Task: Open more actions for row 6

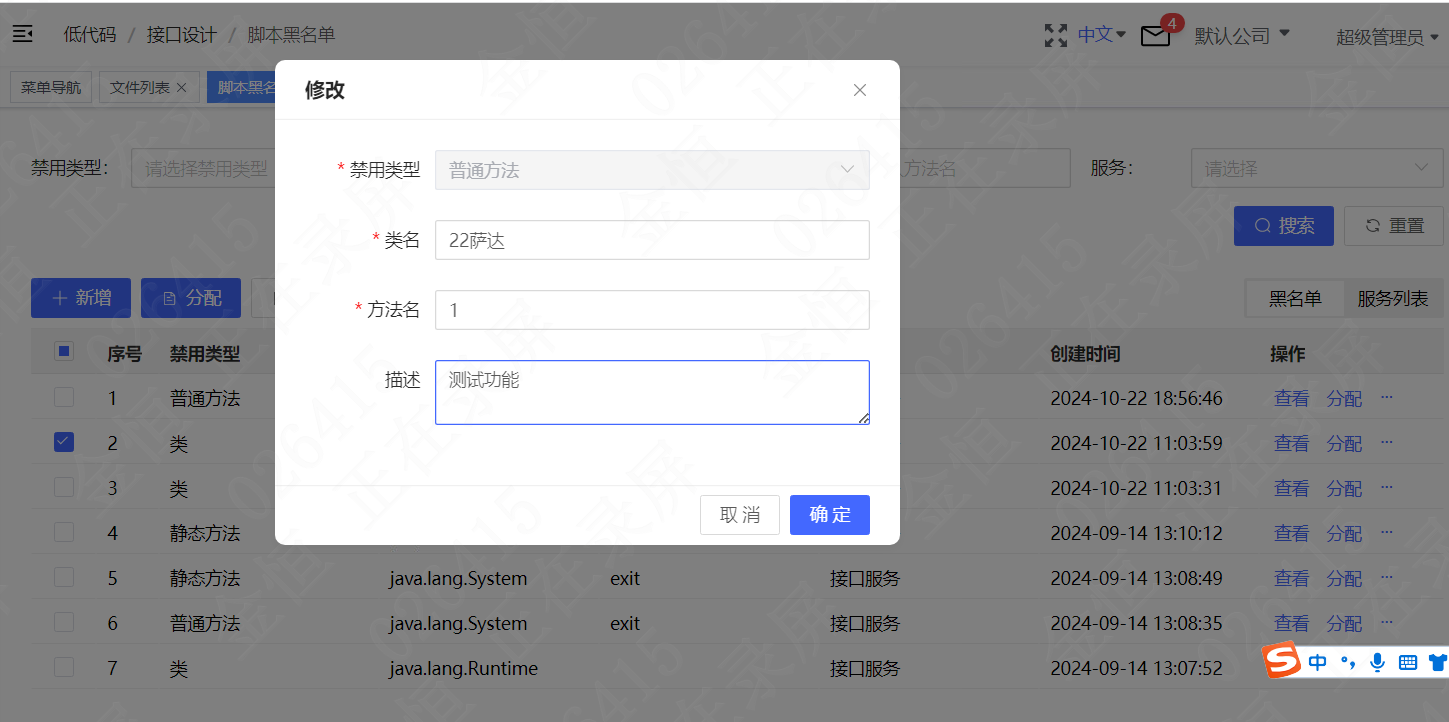Action: [x=1386, y=622]
